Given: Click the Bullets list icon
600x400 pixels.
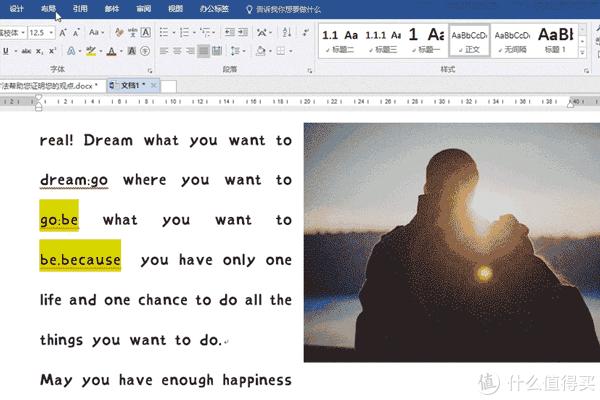Looking at the screenshot, I should click(x=164, y=33).
